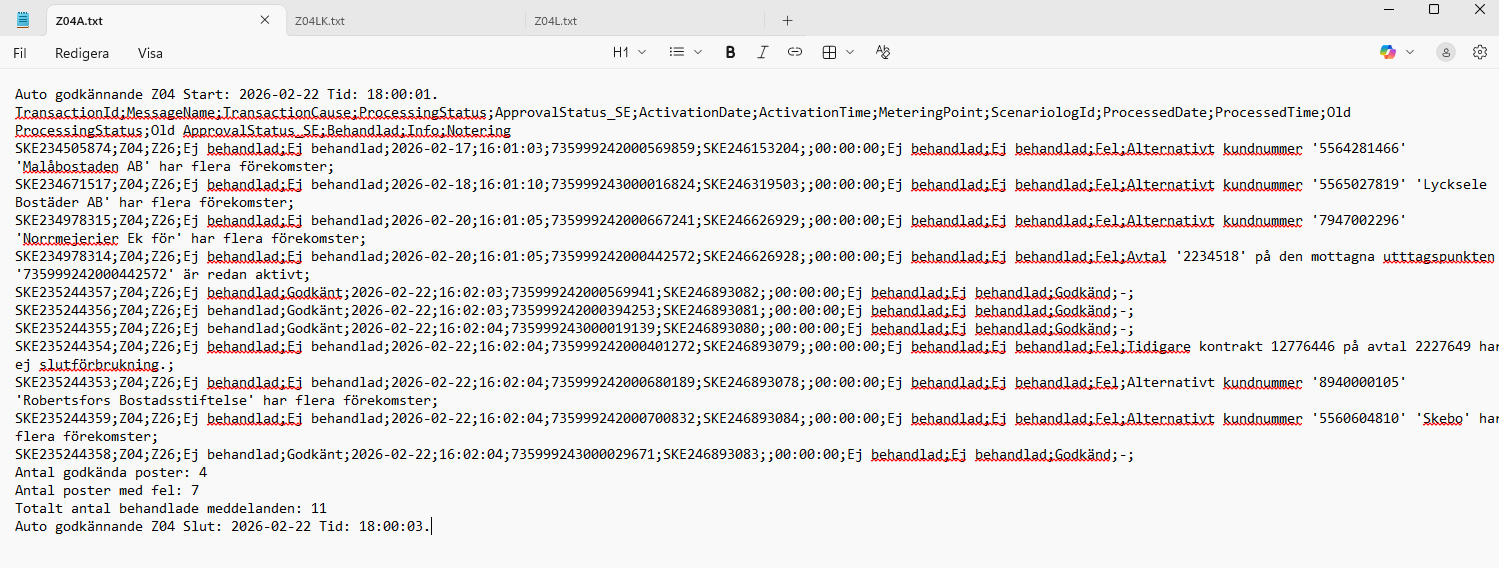Add a new tab with plus icon
The height and width of the screenshot is (568, 1499).
click(x=787, y=20)
